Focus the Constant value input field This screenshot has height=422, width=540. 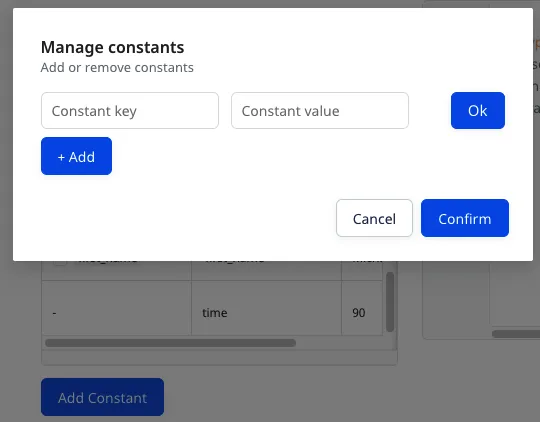[320, 111]
